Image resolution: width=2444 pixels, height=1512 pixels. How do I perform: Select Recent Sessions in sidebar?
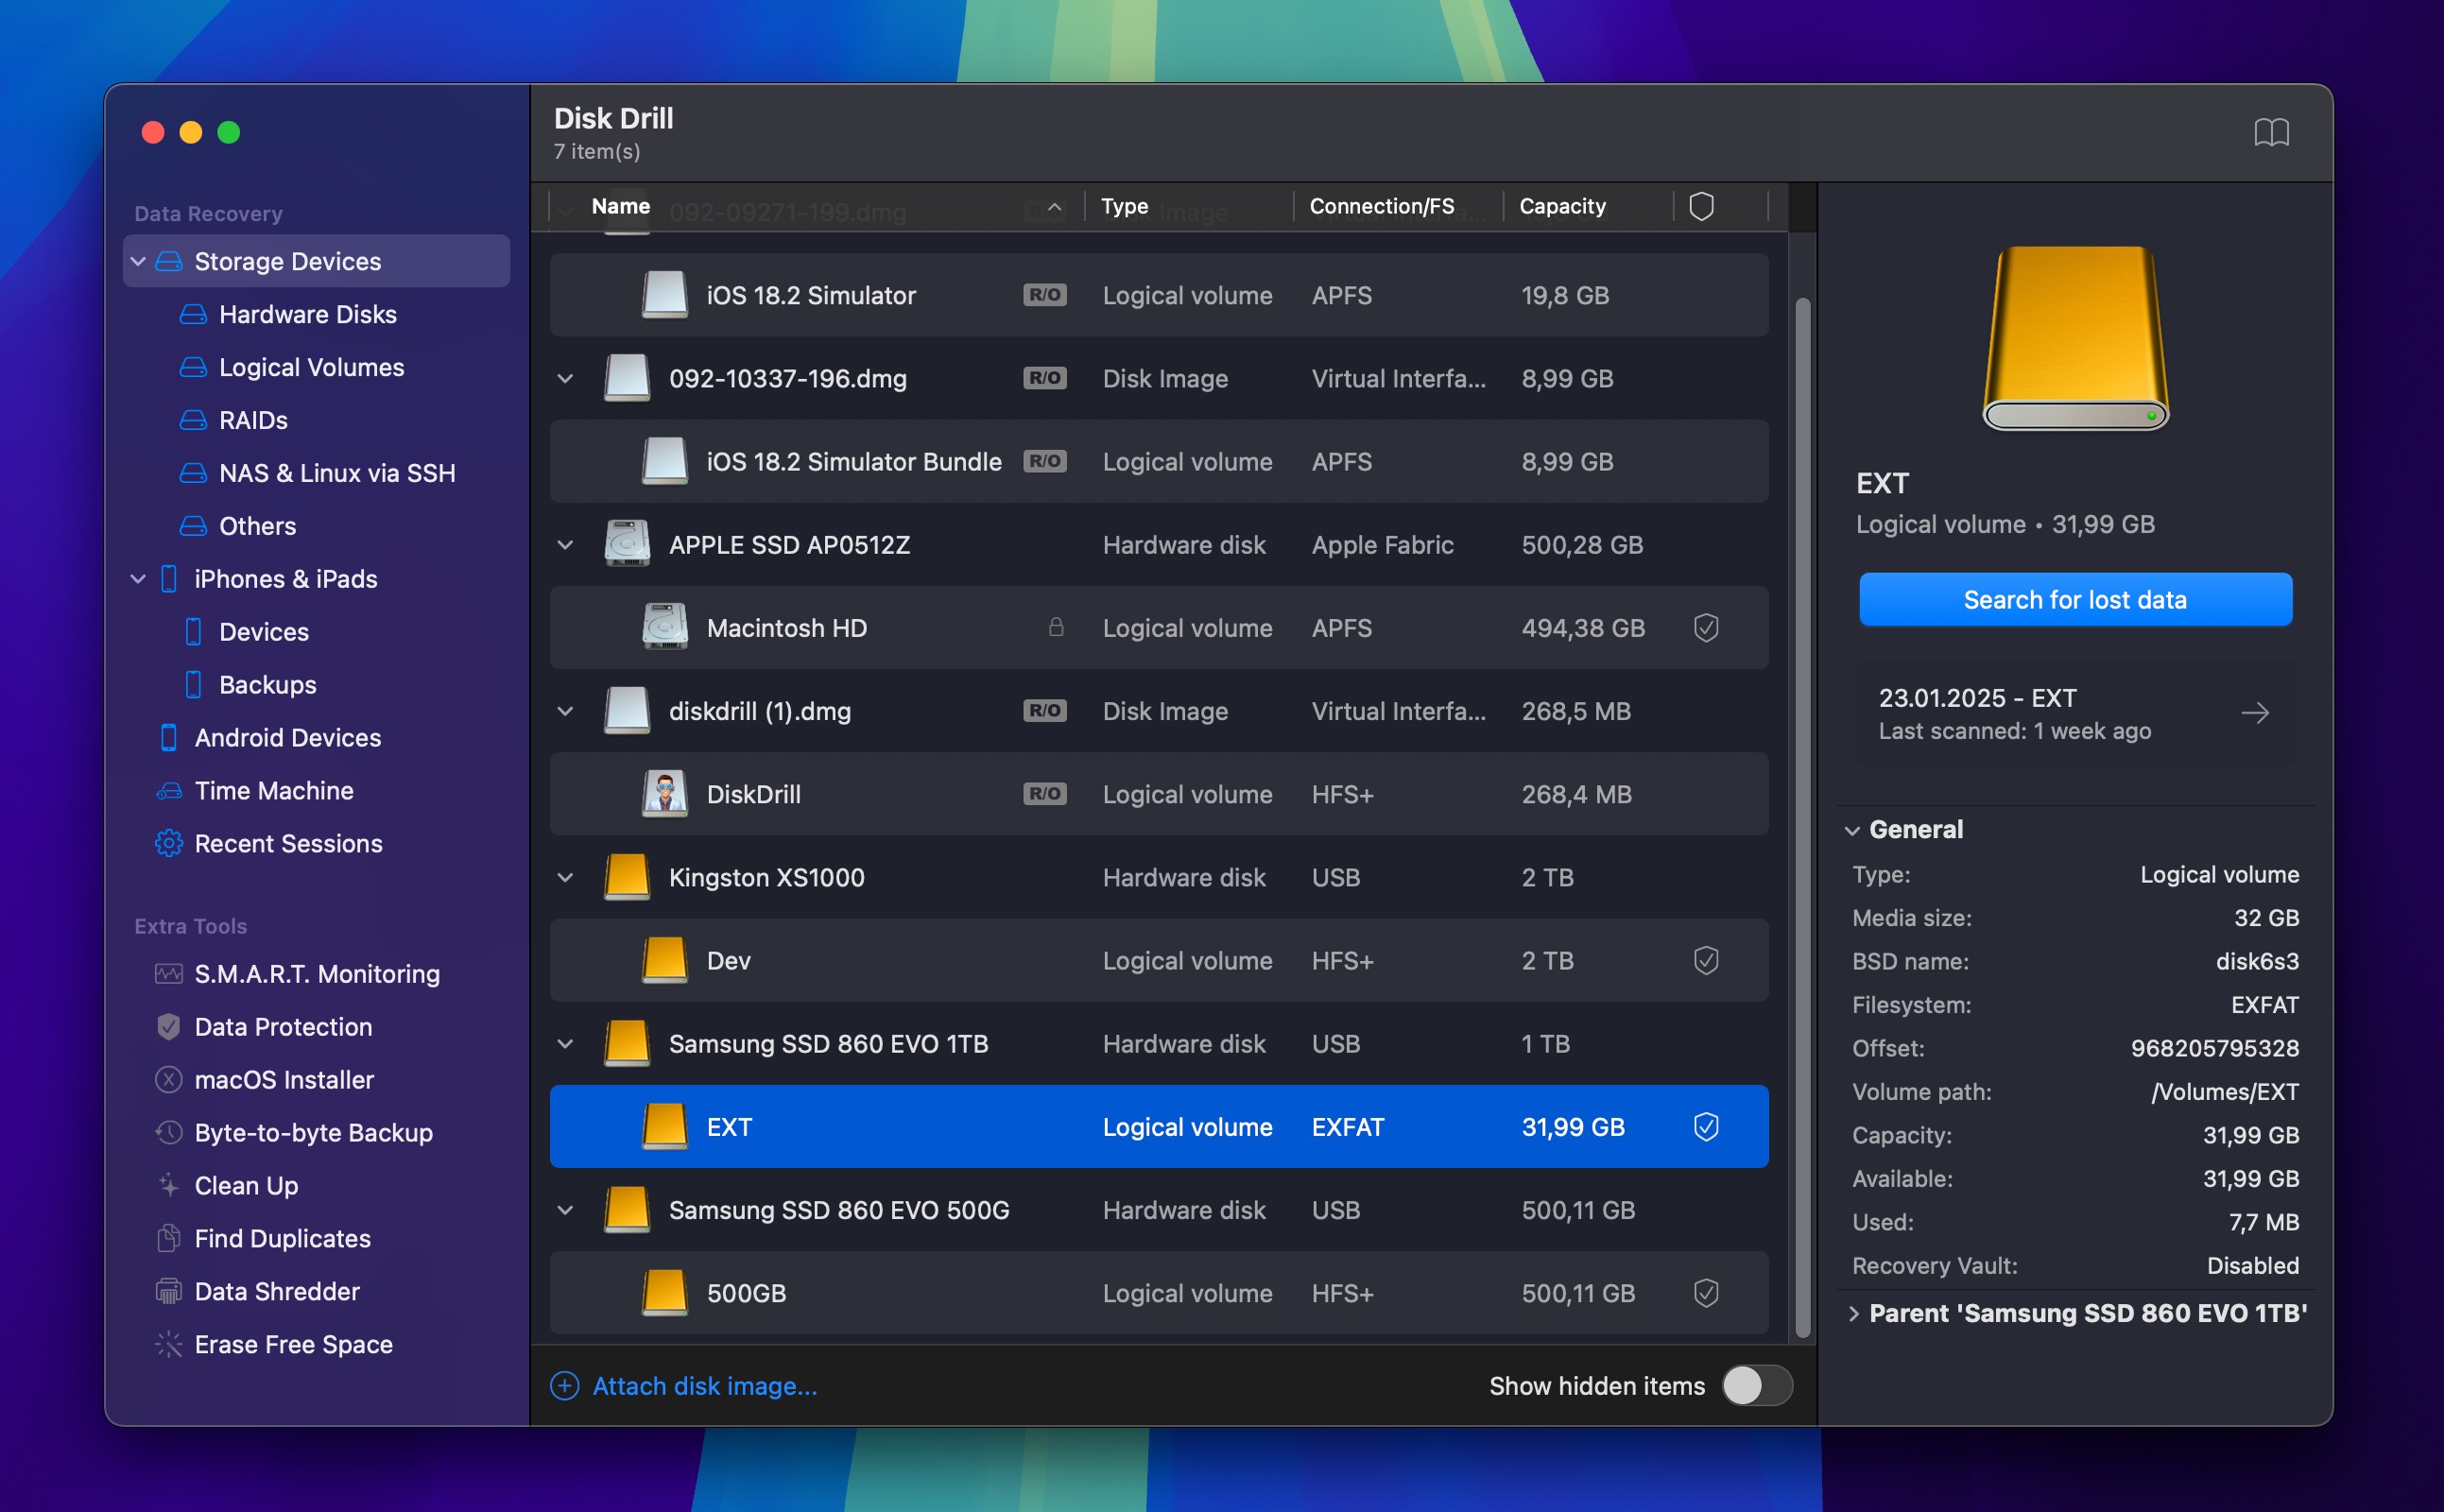288,842
